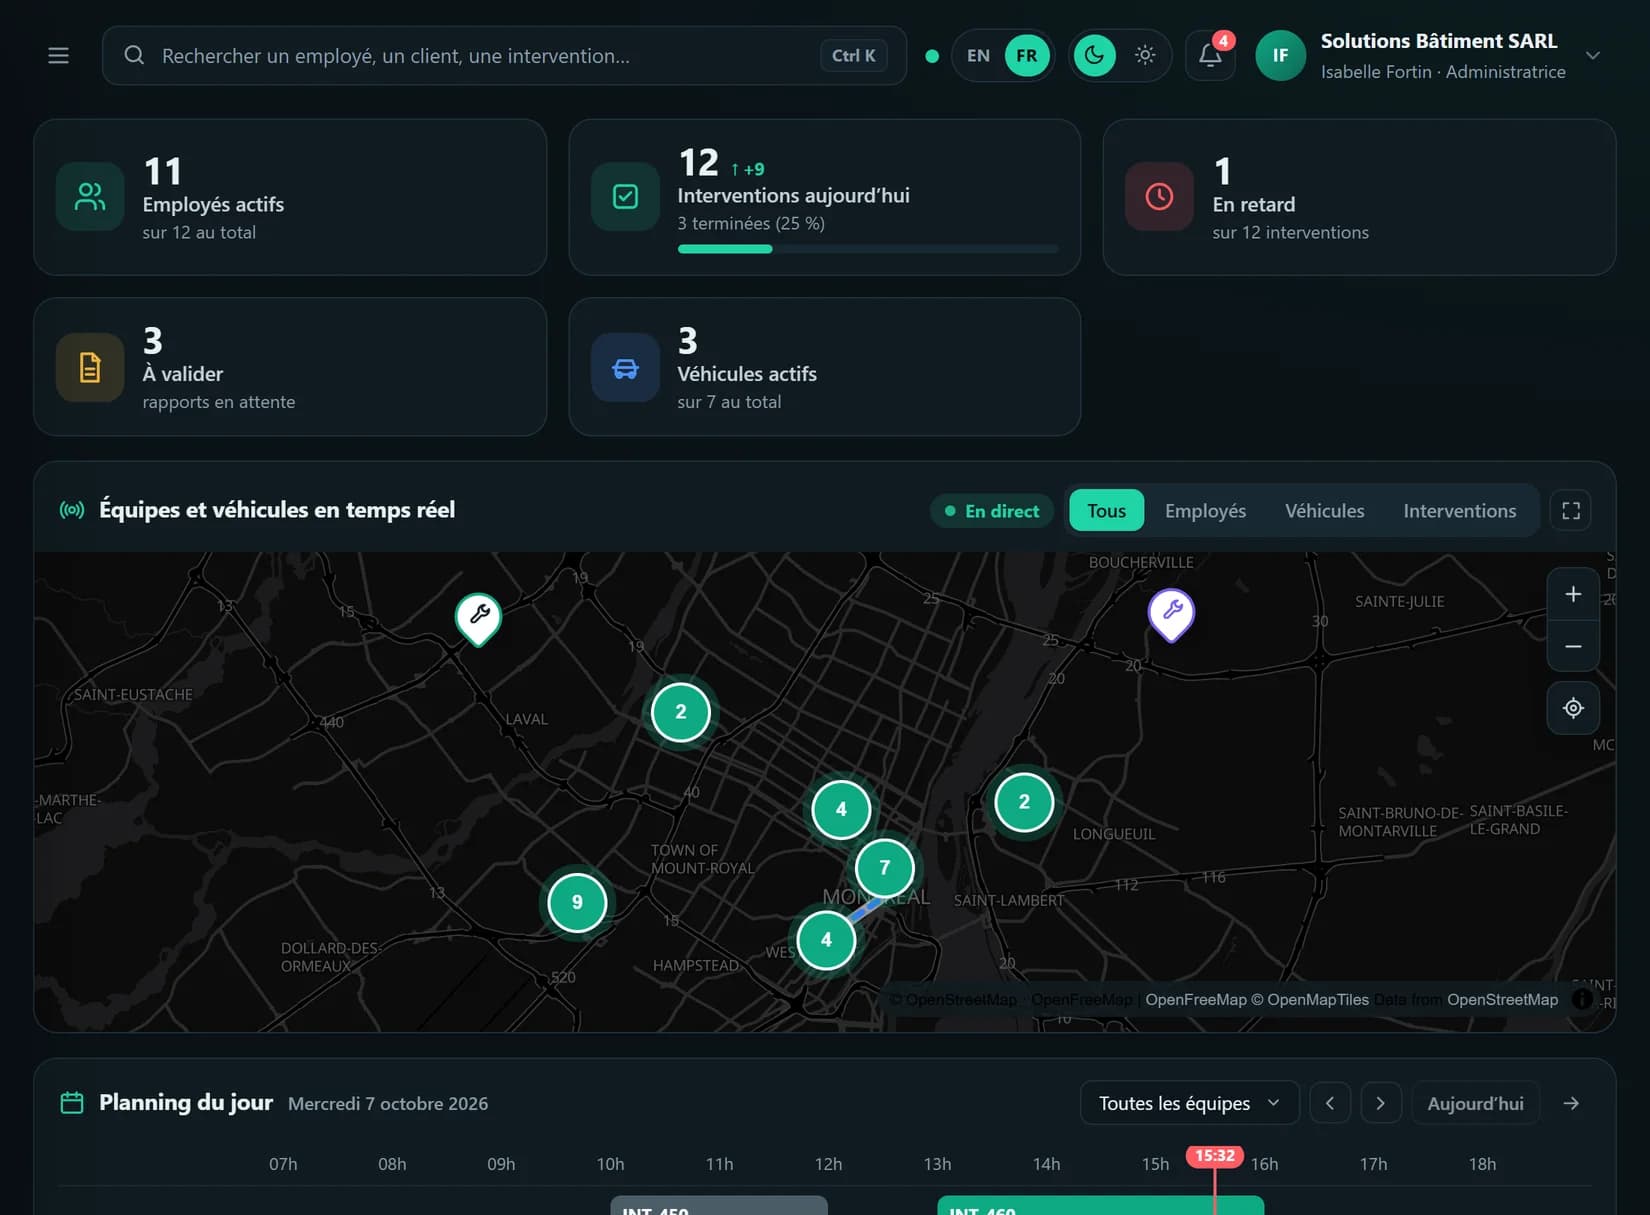The width and height of the screenshot is (1650, 1215).
Task: Open the OpenStreetMap attribution link
Action: pyautogui.click(x=1502, y=1000)
